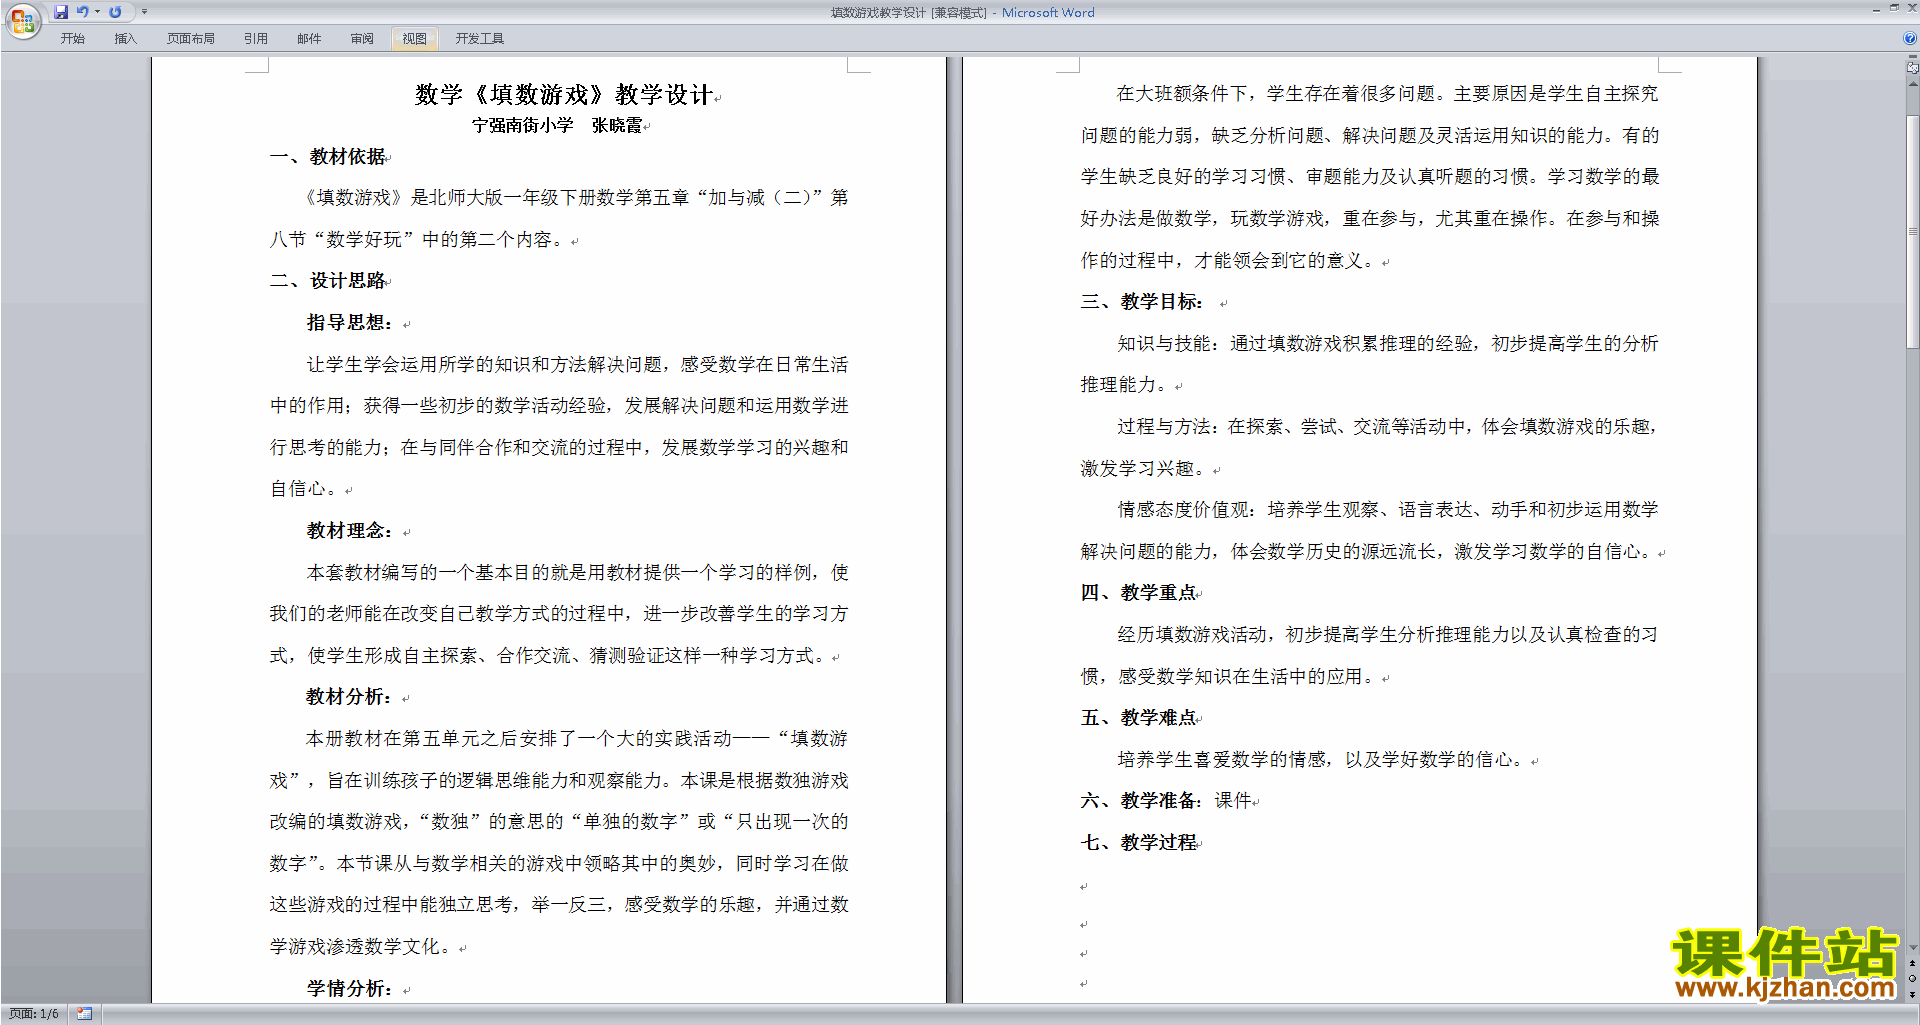Viewport: 1920px width, 1025px height.
Task: Open the 邮件 ribbon tab
Action: point(309,39)
